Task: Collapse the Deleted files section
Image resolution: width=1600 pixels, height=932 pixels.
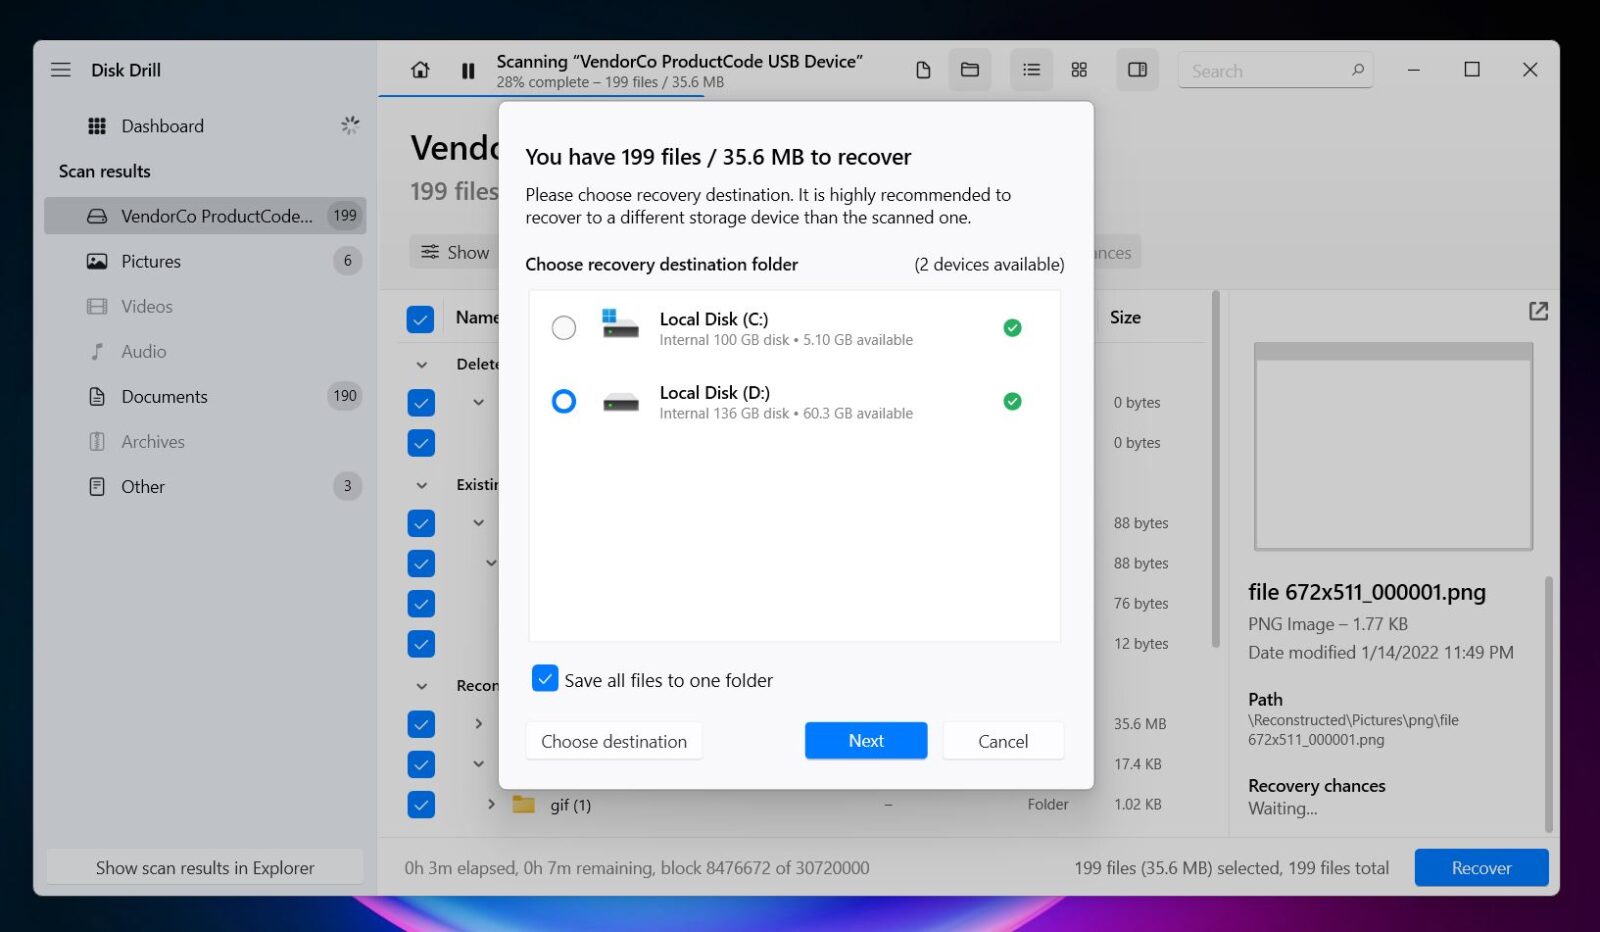Action: [420, 363]
